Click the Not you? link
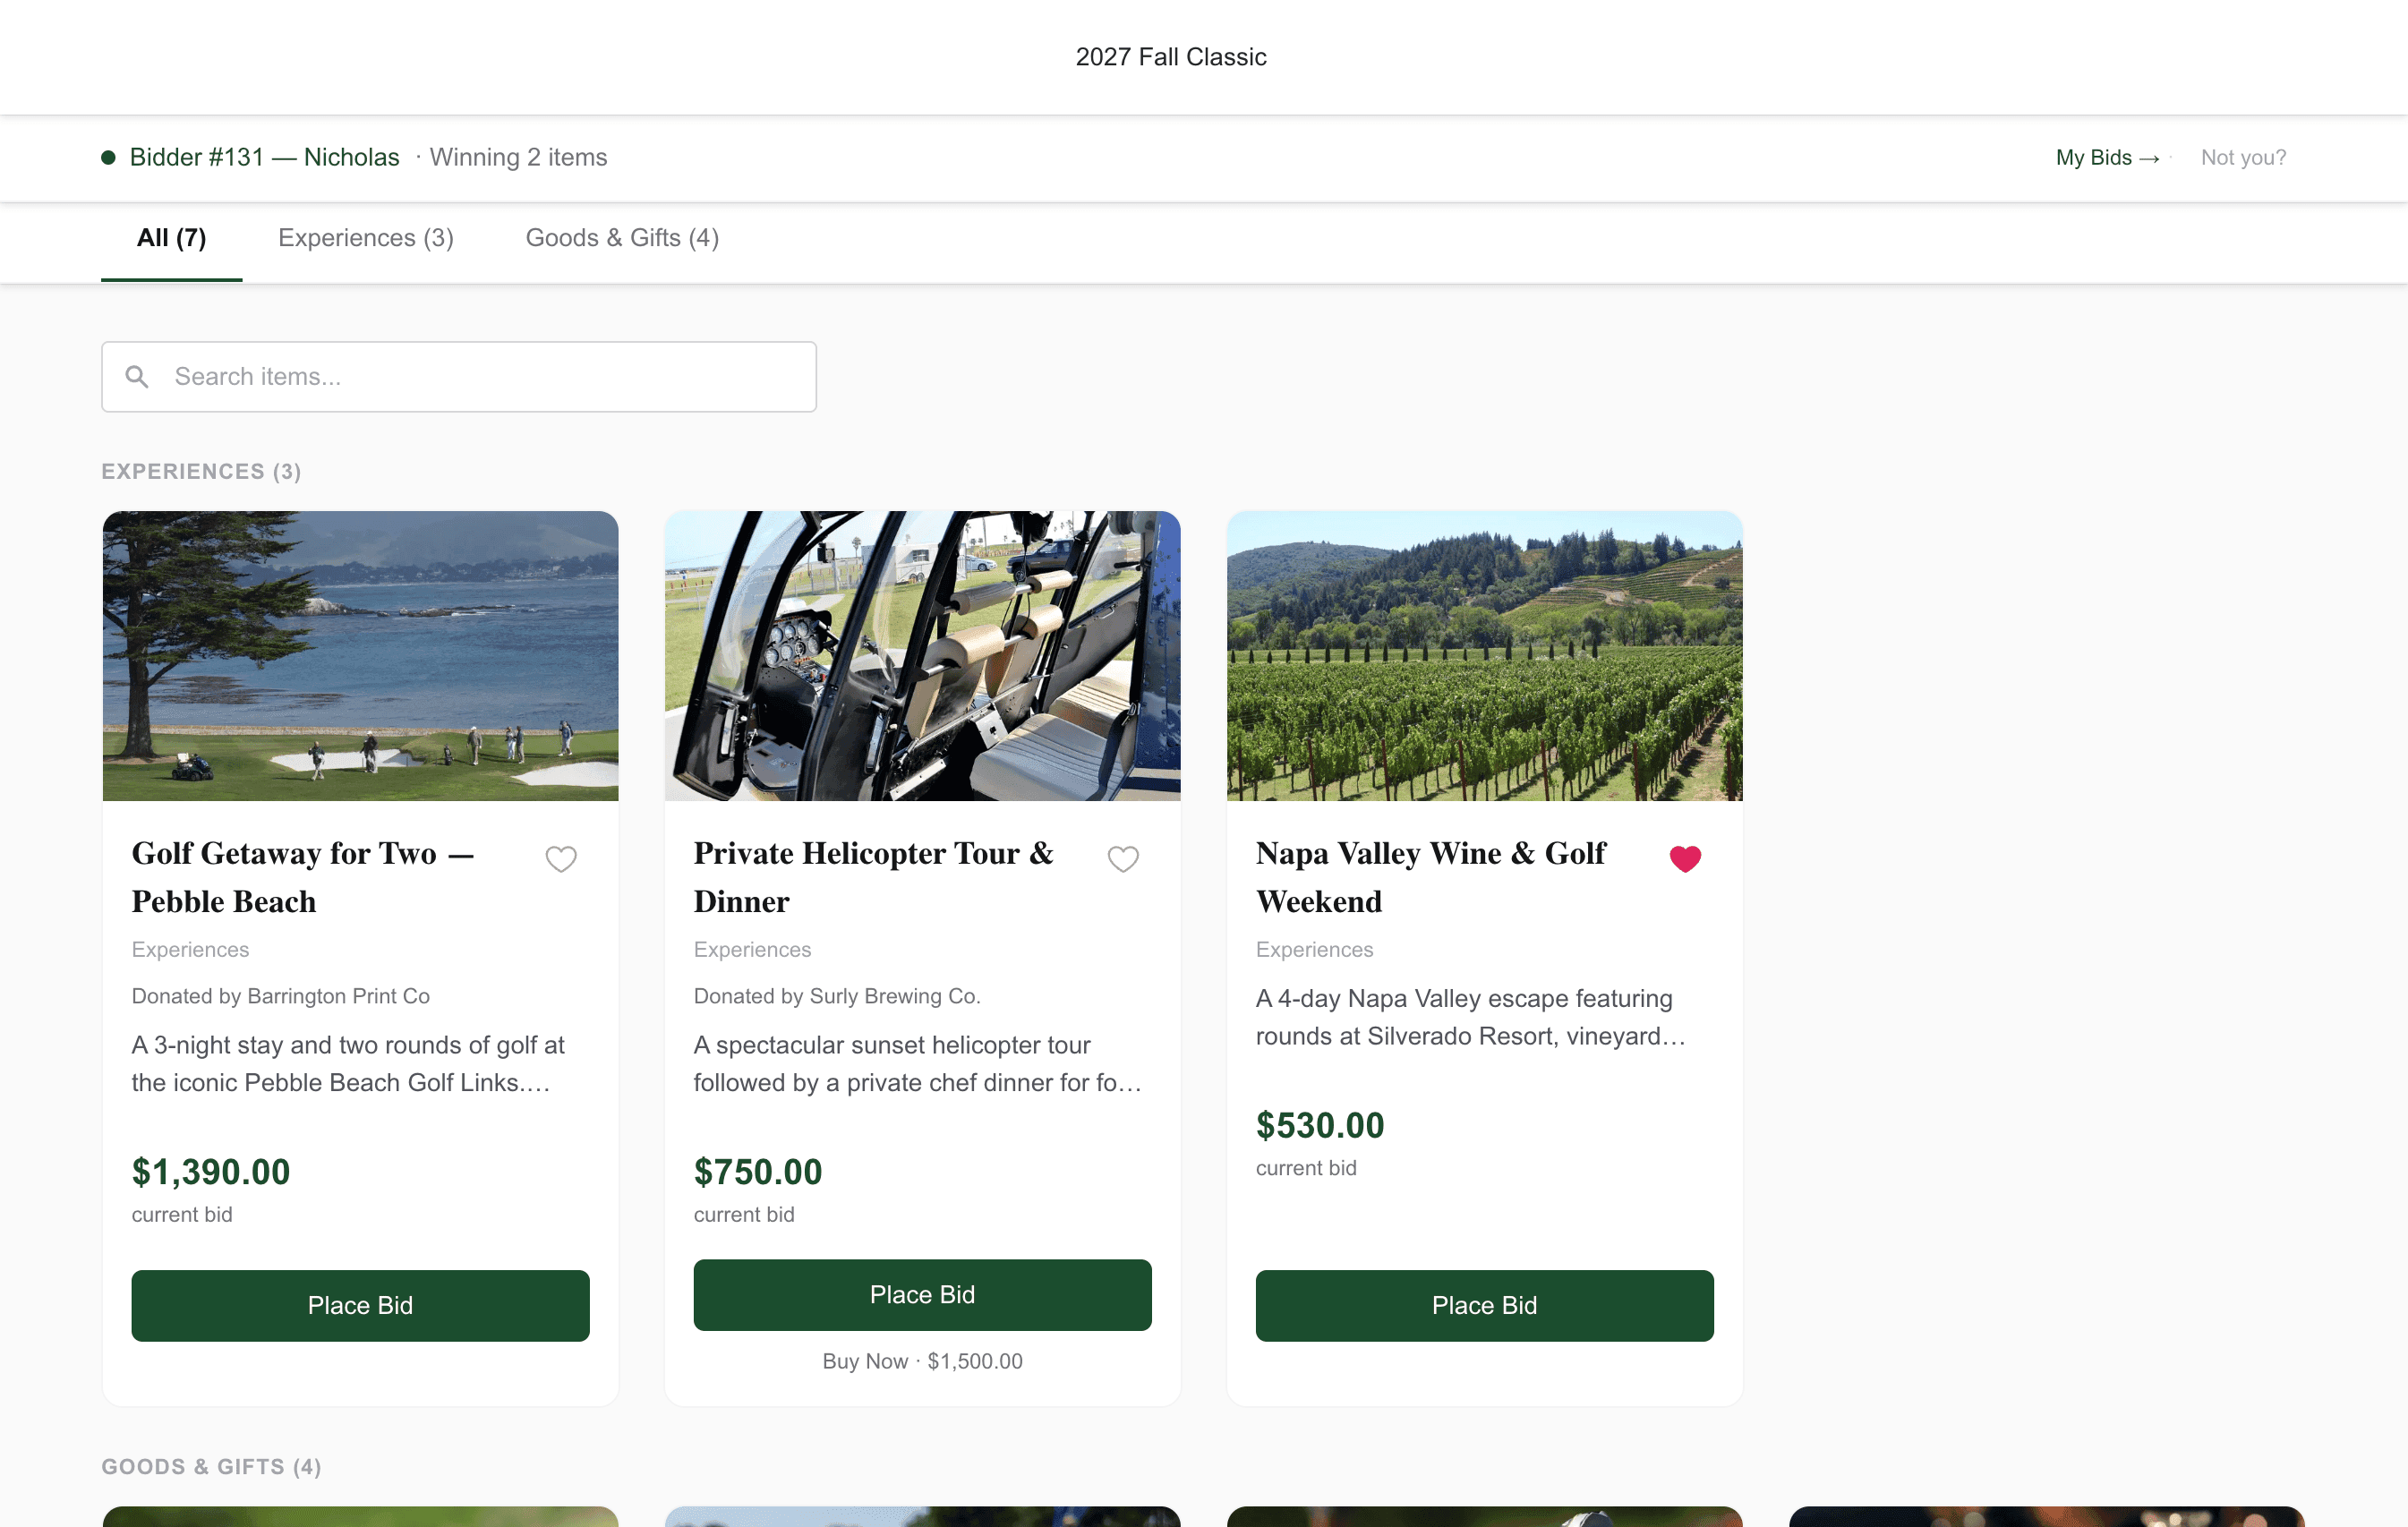The height and width of the screenshot is (1527, 2408). [x=2243, y=157]
